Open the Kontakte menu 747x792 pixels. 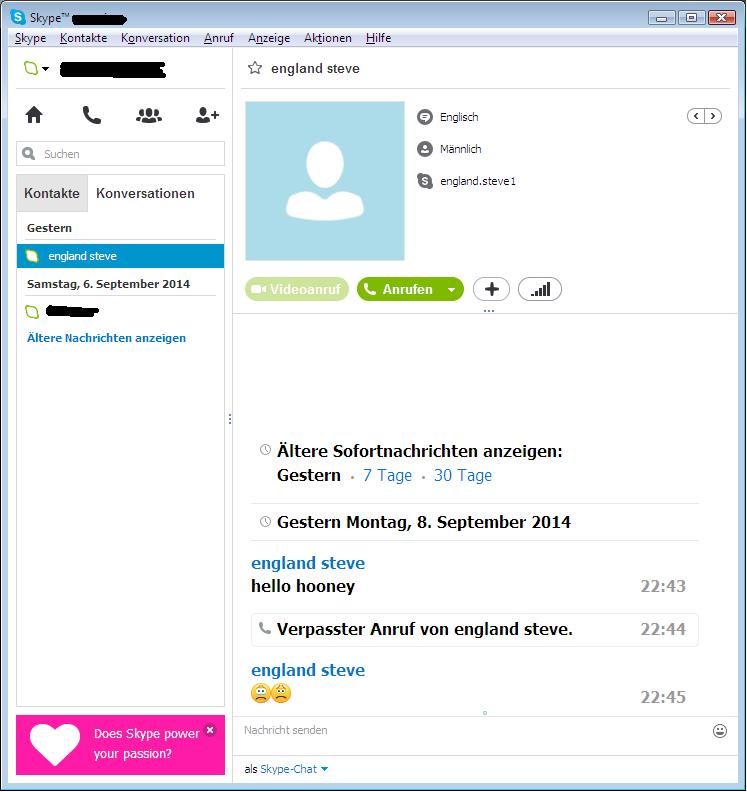pyautogui.click(x=83, y=38)
